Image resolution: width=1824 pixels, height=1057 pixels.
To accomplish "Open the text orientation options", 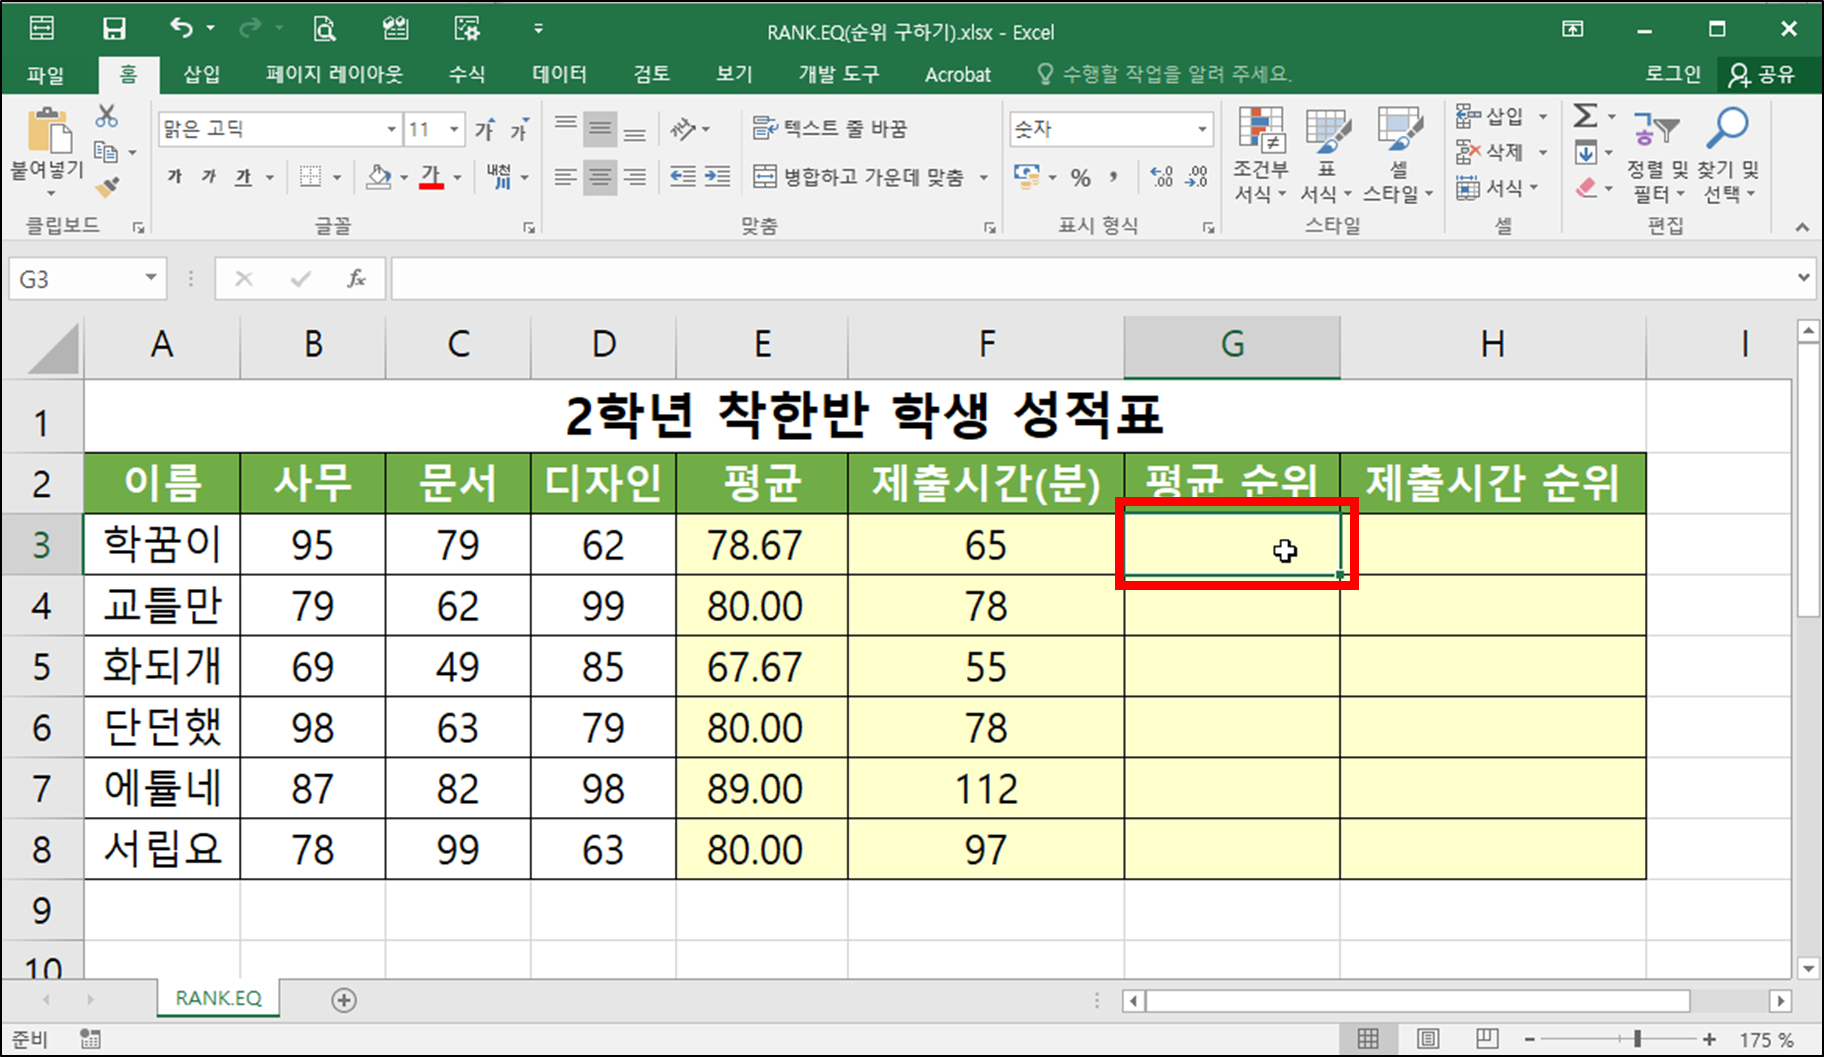I will 690,129.
